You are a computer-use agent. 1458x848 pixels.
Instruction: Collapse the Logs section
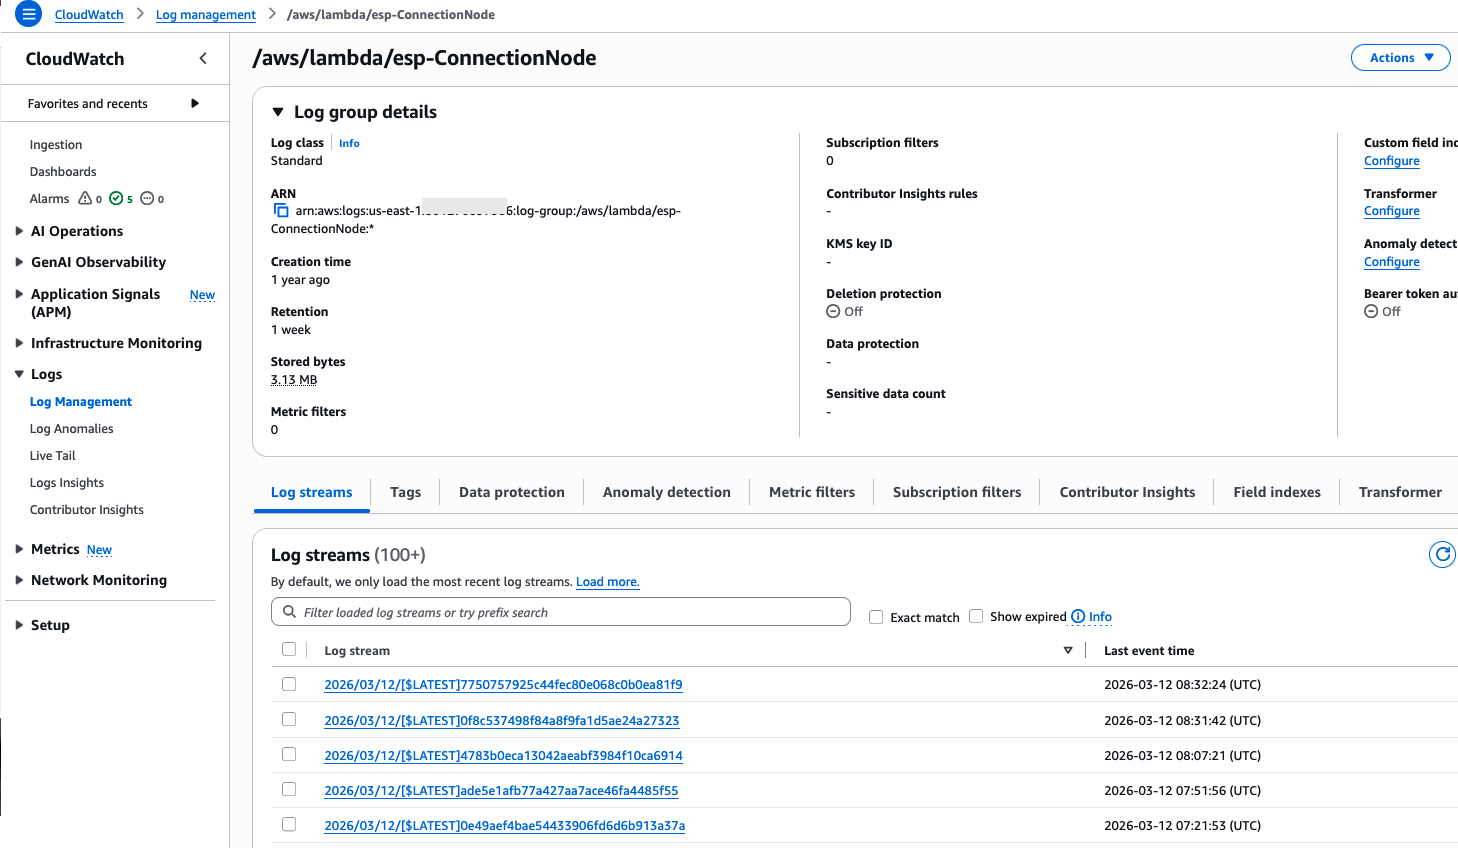pyautogui.click(x=19, y=374)
